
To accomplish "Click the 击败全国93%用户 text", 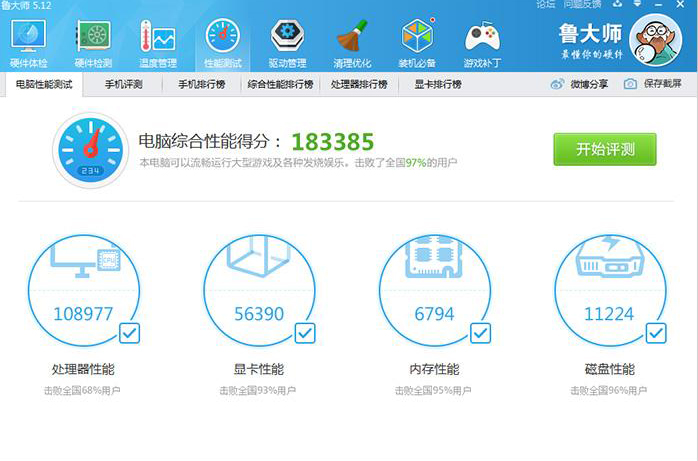I will 258,391.
